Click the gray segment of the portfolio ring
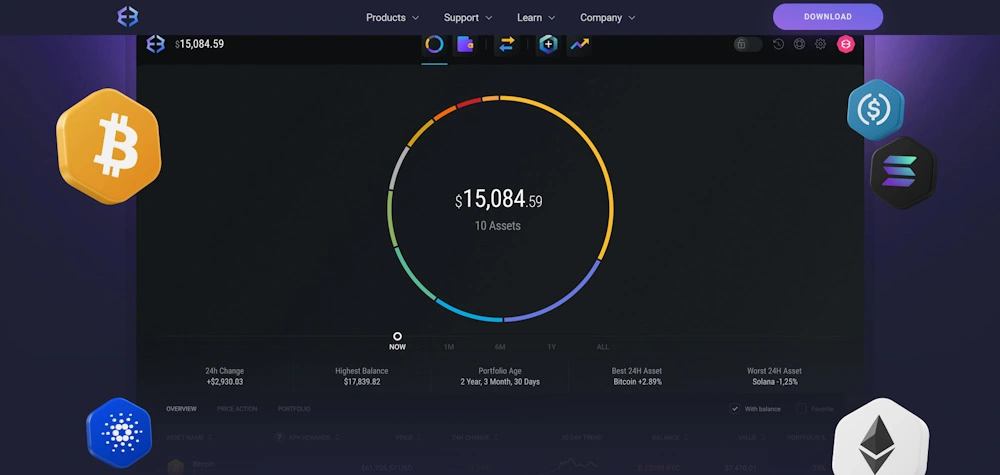The image size is (1000, 475). (x=397, y=167)
